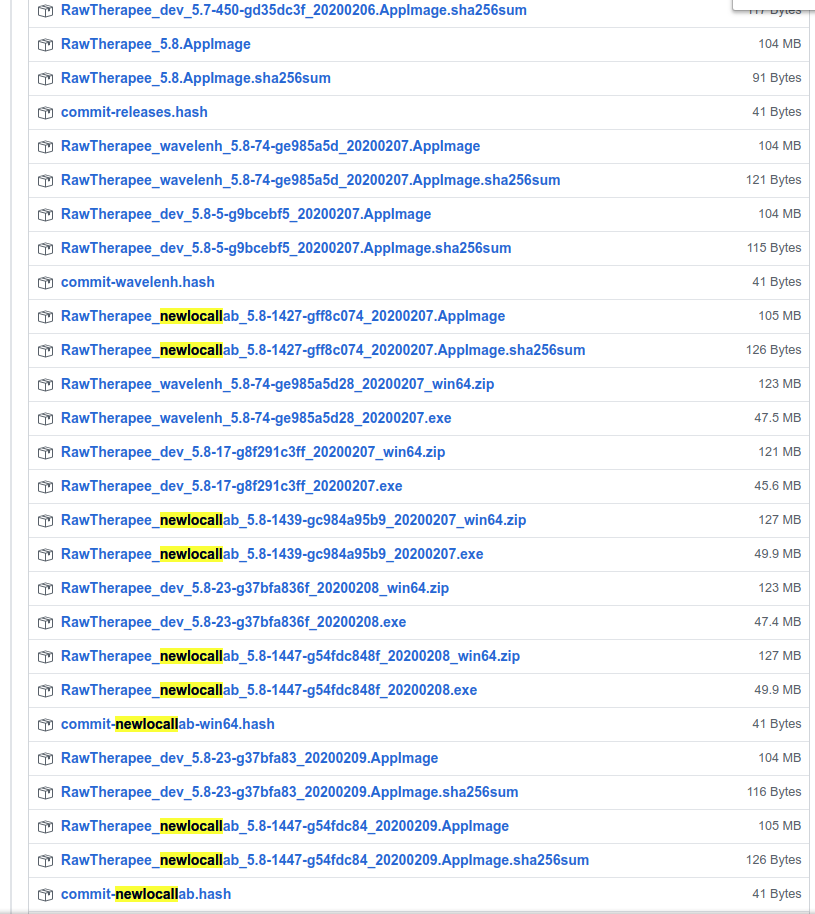Download newlocallab_5.8-1439-gc984a95b9_20200207.exe installer

pos(272,554)
